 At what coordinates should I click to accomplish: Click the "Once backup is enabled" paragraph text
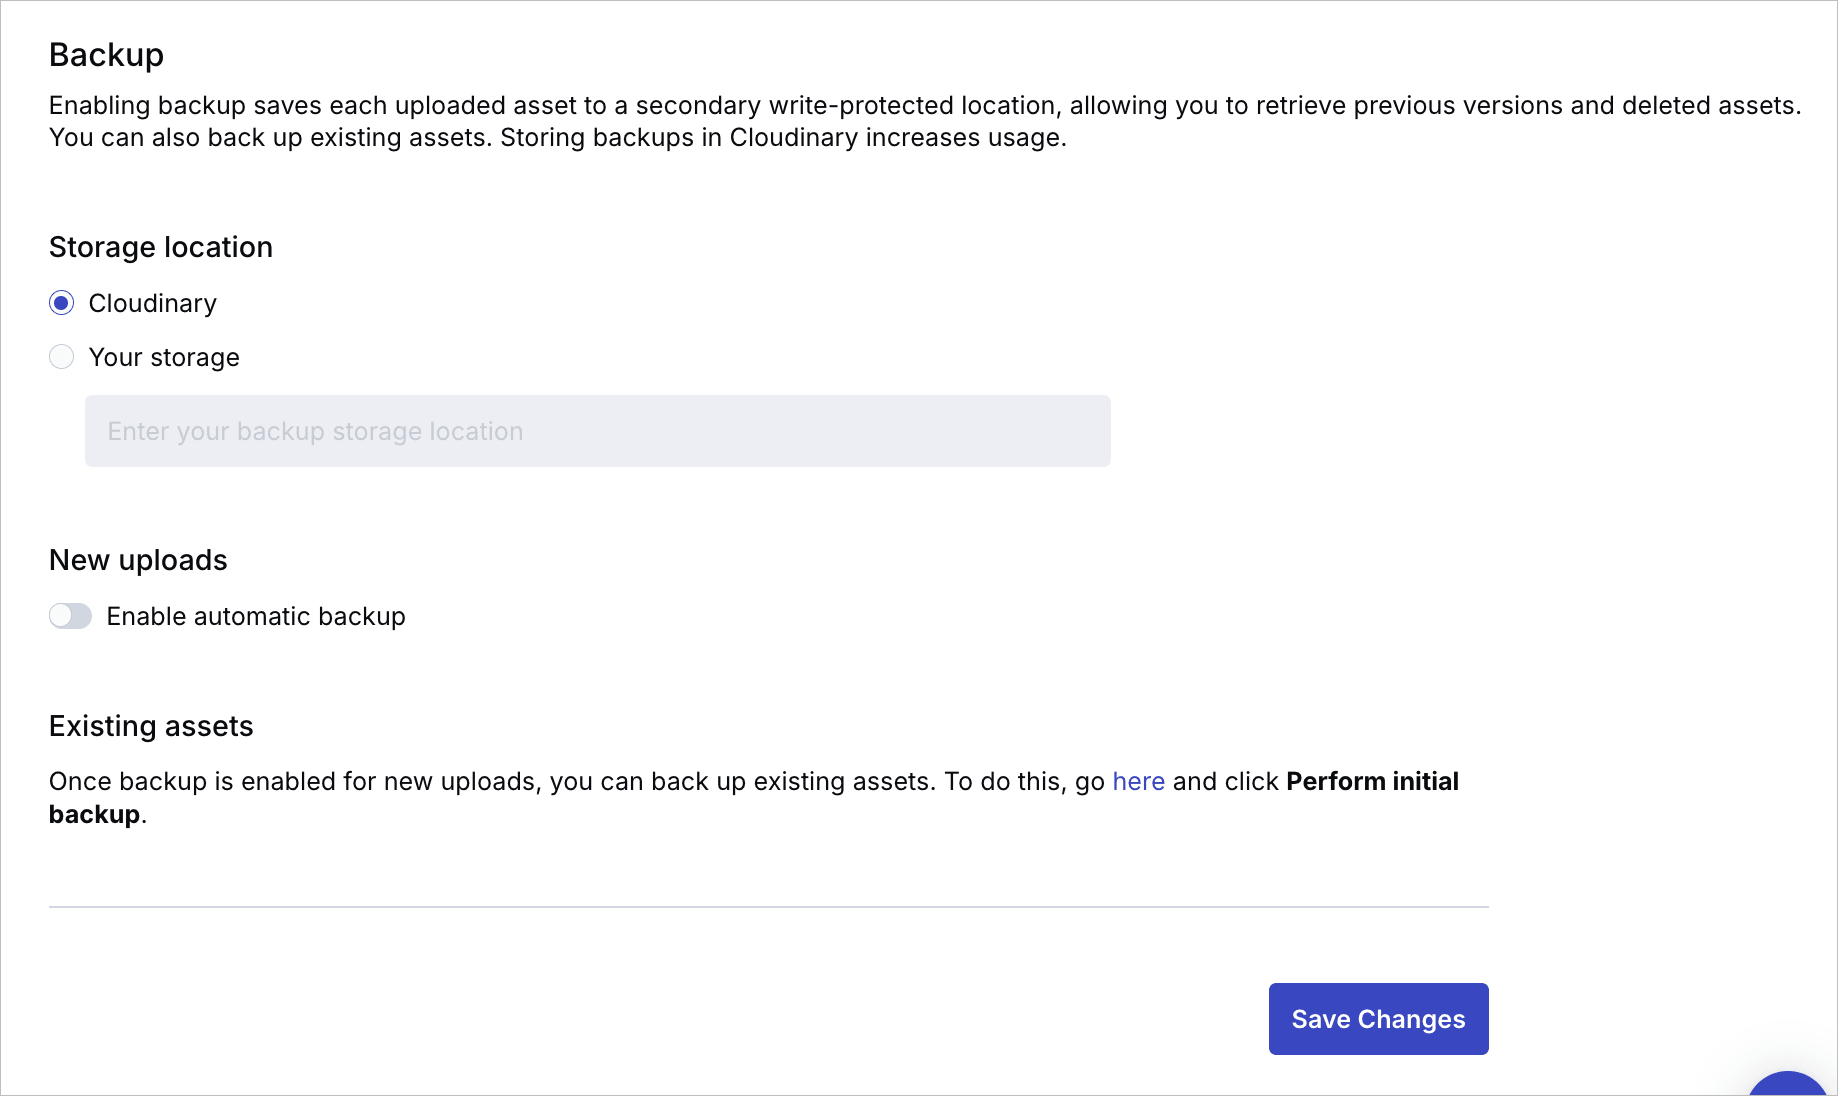(x=754, y=797)
